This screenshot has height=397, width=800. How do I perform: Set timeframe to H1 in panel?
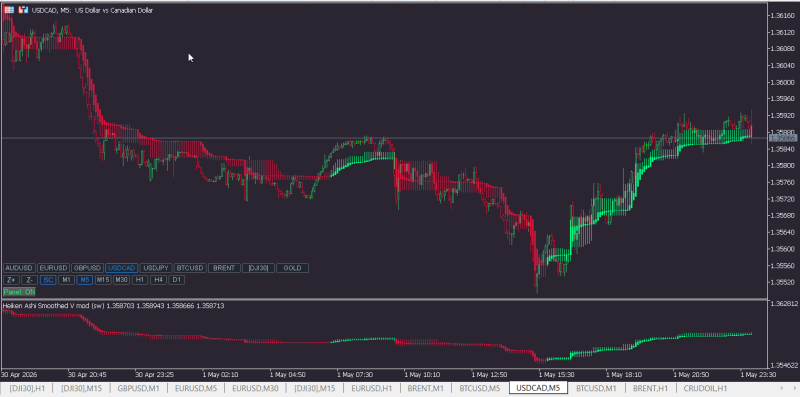(x=139, y=280)
